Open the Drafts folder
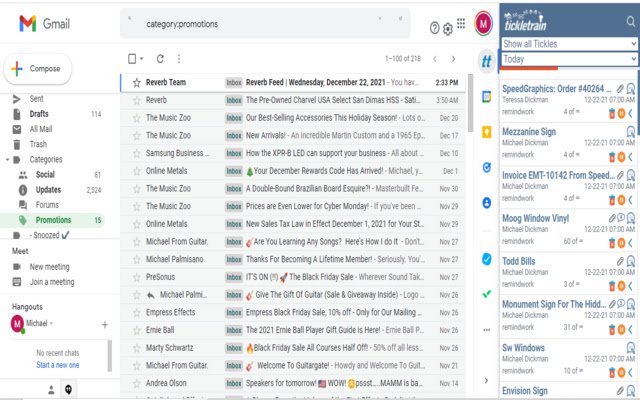The image size is (640, 400). coord(39,114)
